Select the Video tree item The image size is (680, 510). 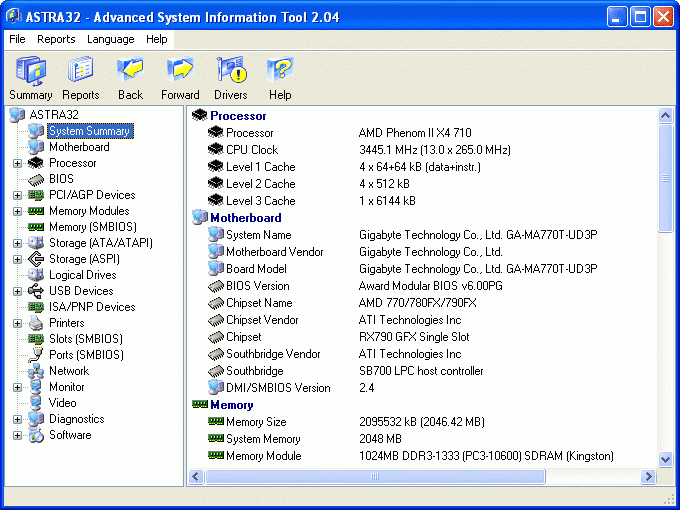(62, 403)
